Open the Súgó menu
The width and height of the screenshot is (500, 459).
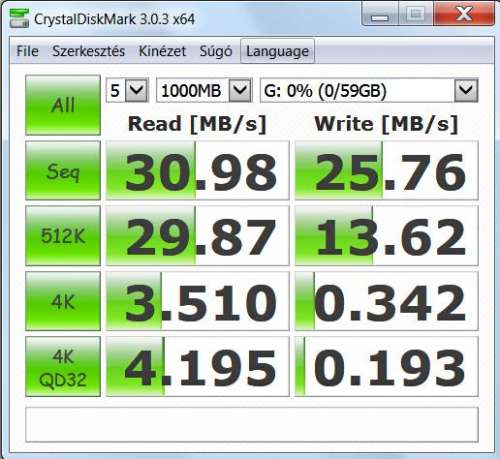point(216,51)
